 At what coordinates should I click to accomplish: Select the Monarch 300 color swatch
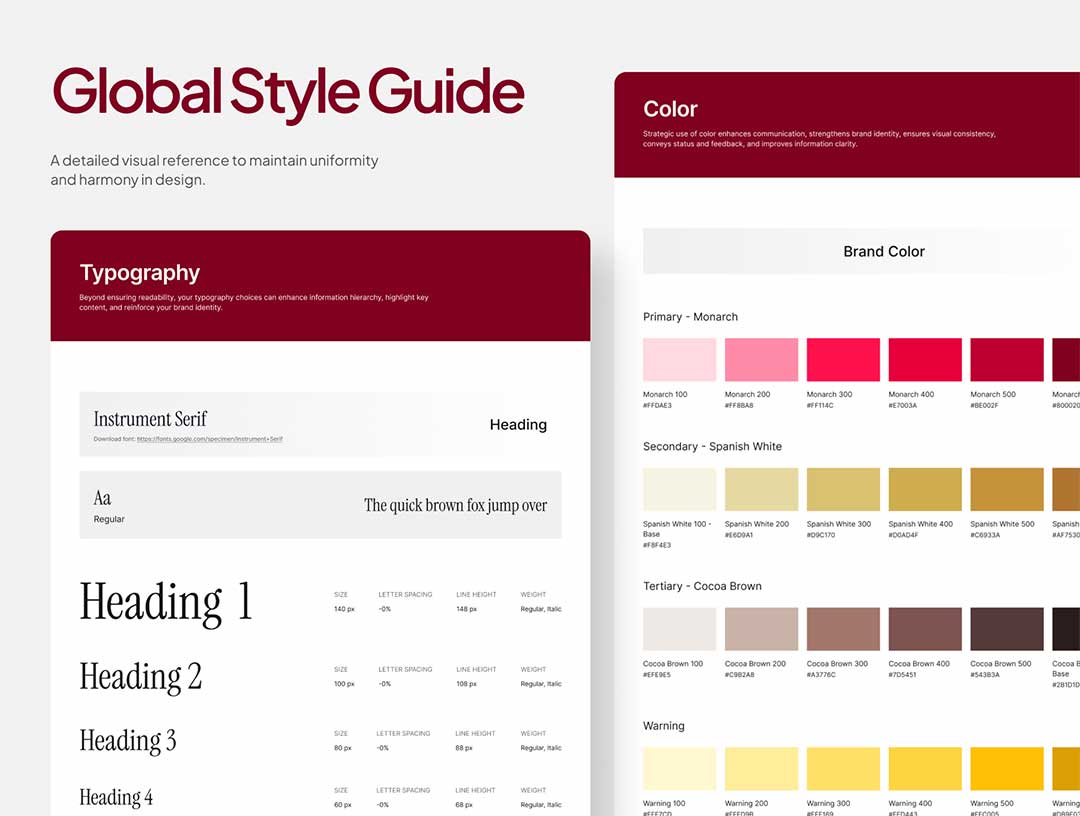(843, 359)
